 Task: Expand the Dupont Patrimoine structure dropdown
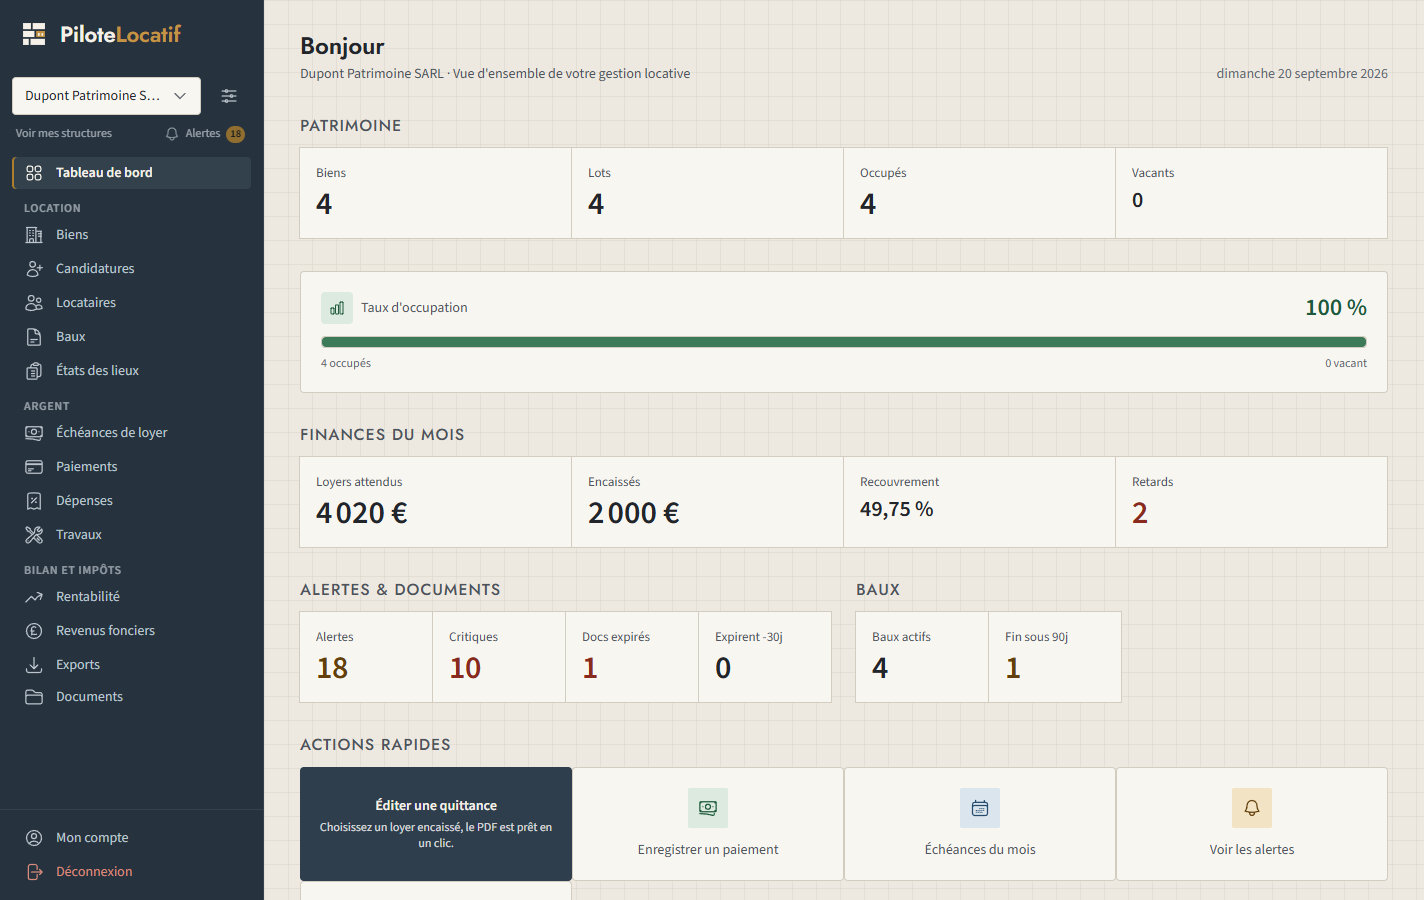point(106,96)
